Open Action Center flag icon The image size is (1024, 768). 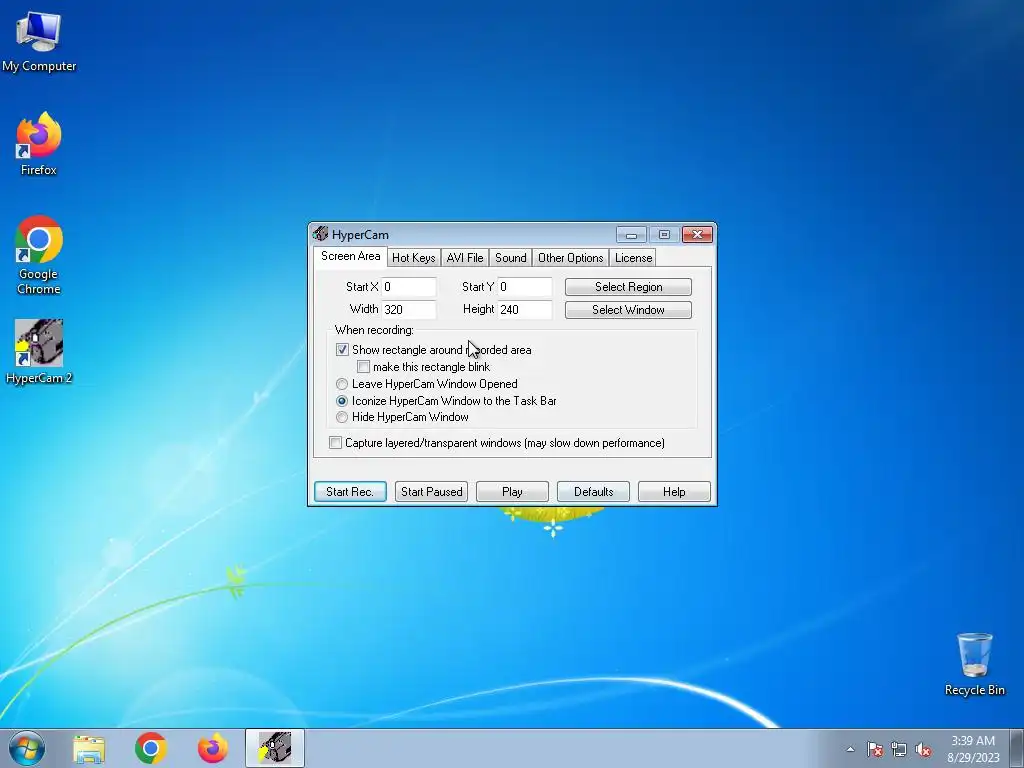[x=875, y=749]
